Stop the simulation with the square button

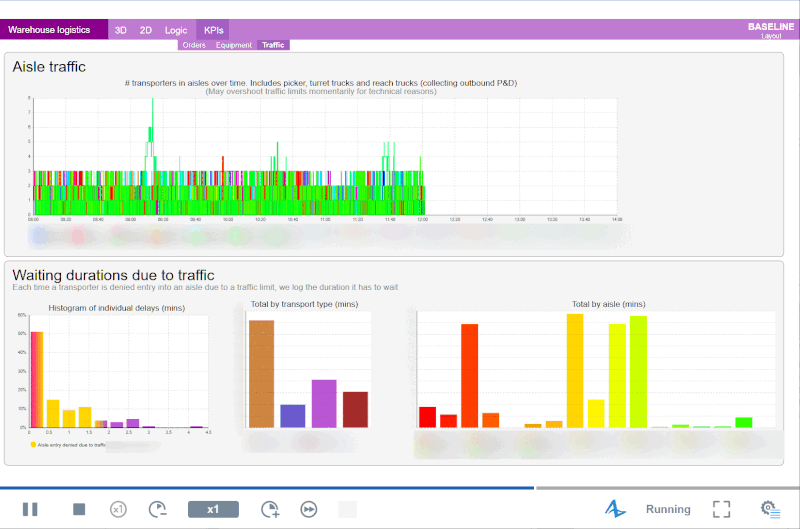[79, 509]
